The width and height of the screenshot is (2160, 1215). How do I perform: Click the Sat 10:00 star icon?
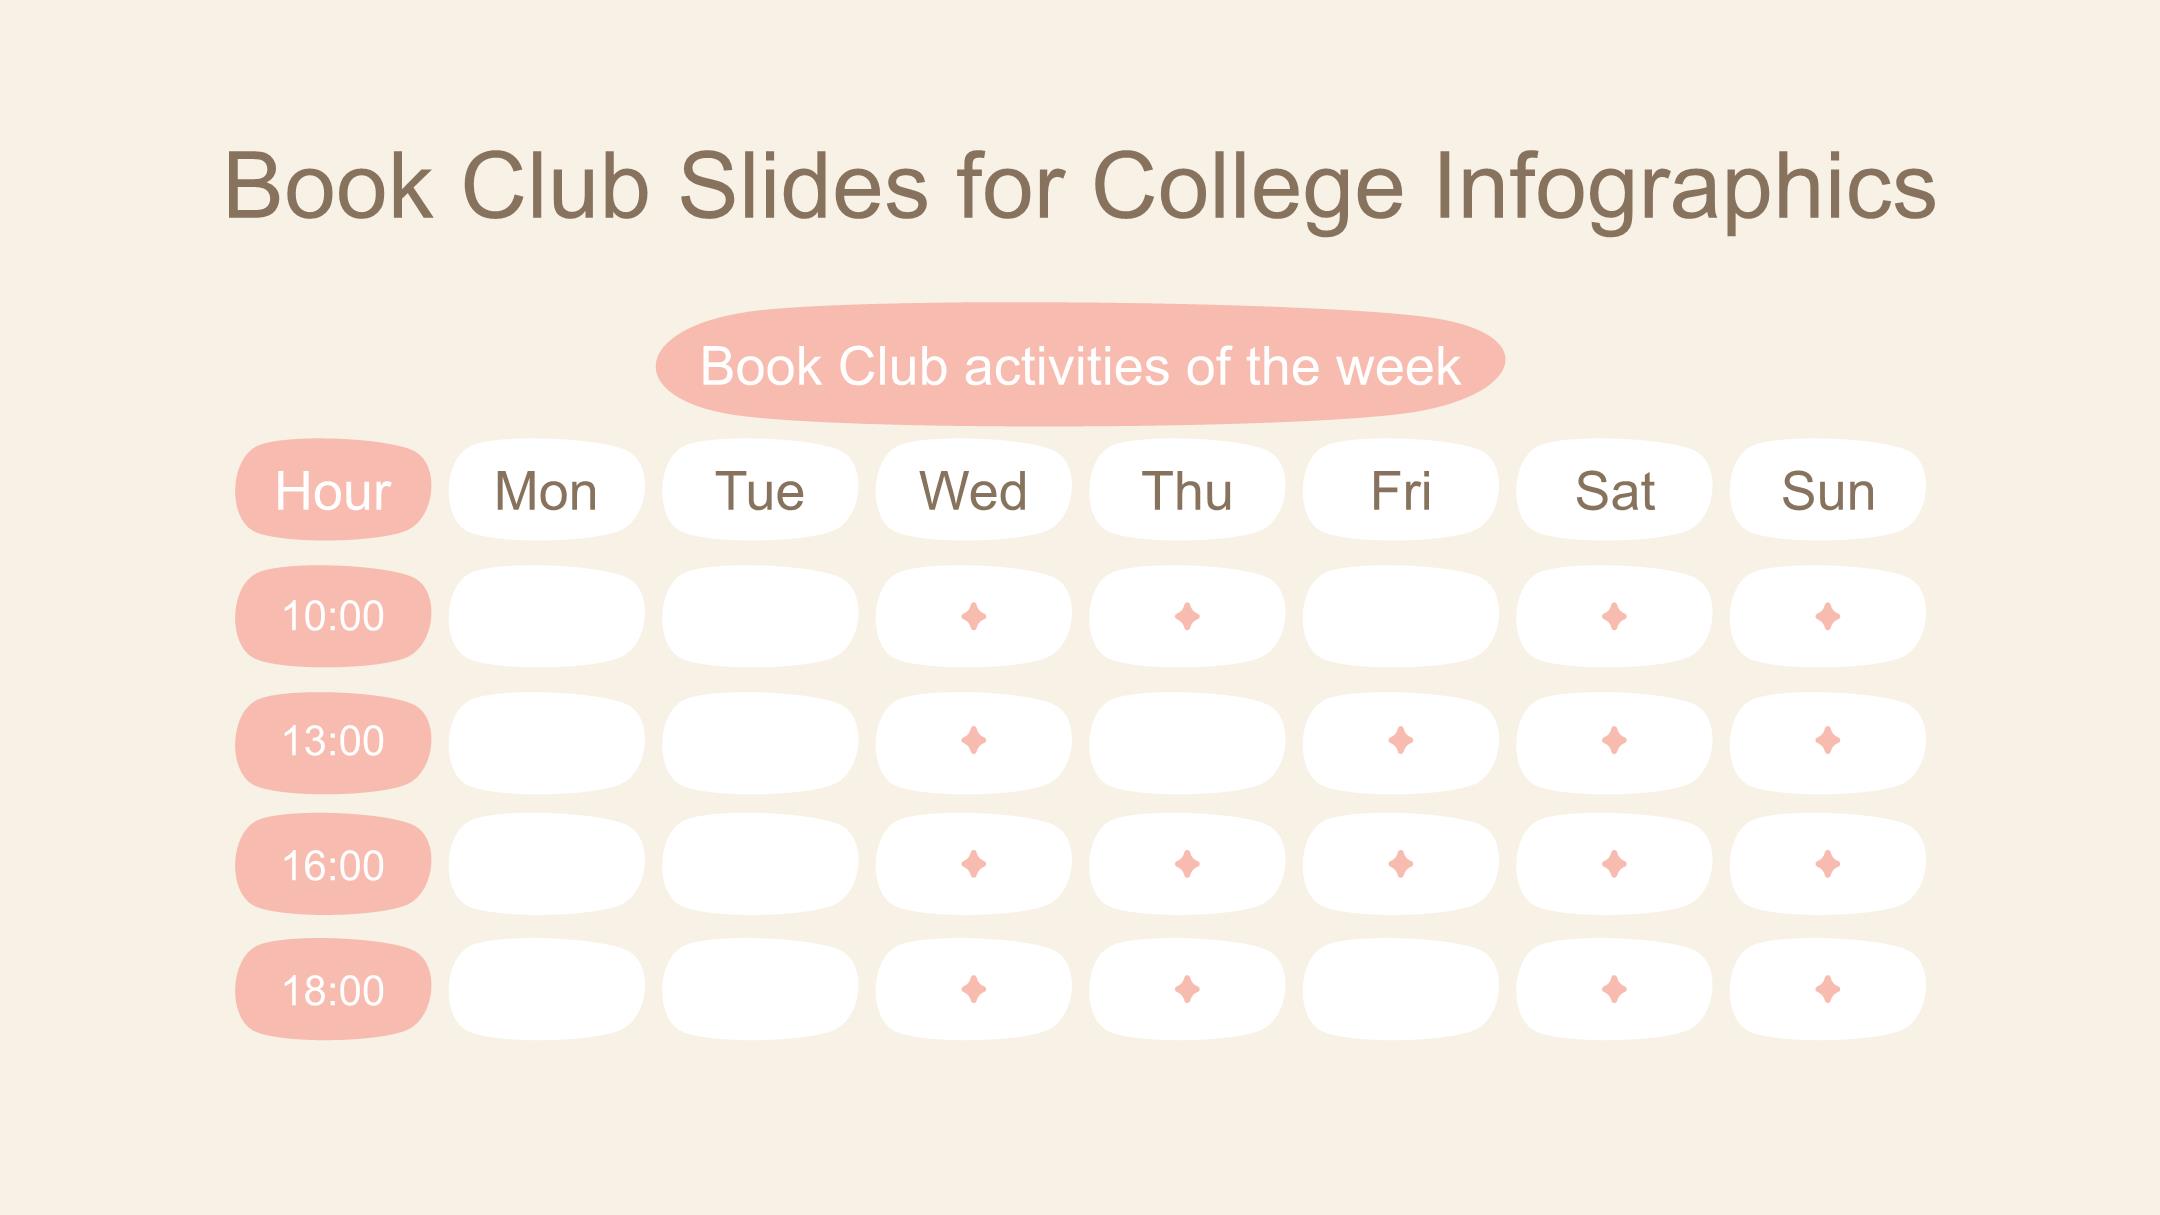click(1614, 616)
